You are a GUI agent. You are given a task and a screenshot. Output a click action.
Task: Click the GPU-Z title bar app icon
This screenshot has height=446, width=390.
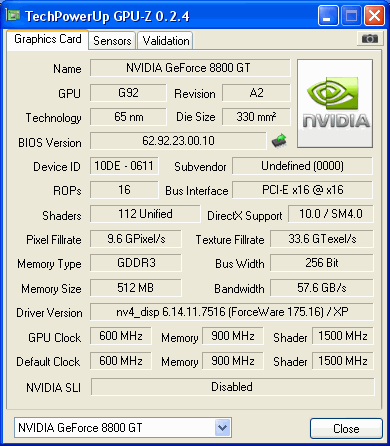13,15
